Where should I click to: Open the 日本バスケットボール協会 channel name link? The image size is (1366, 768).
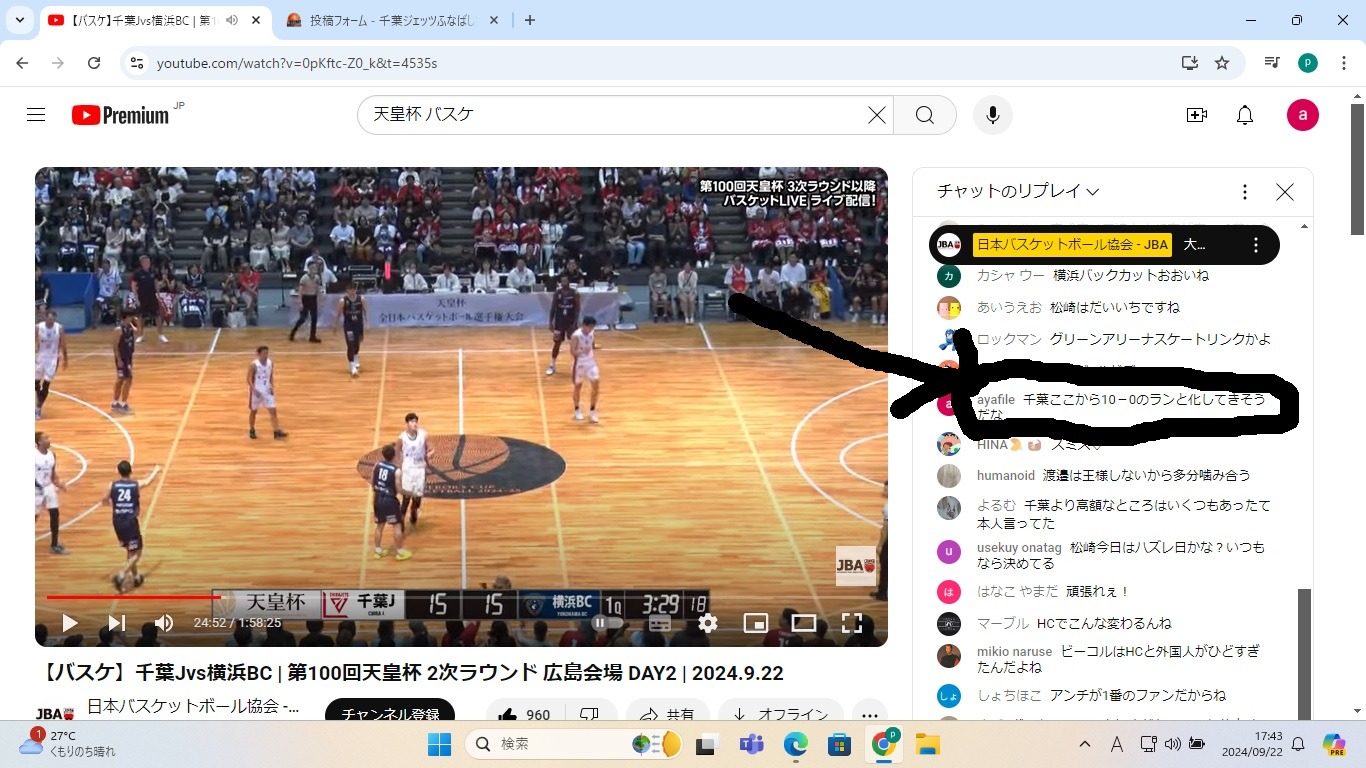(193, 706)
